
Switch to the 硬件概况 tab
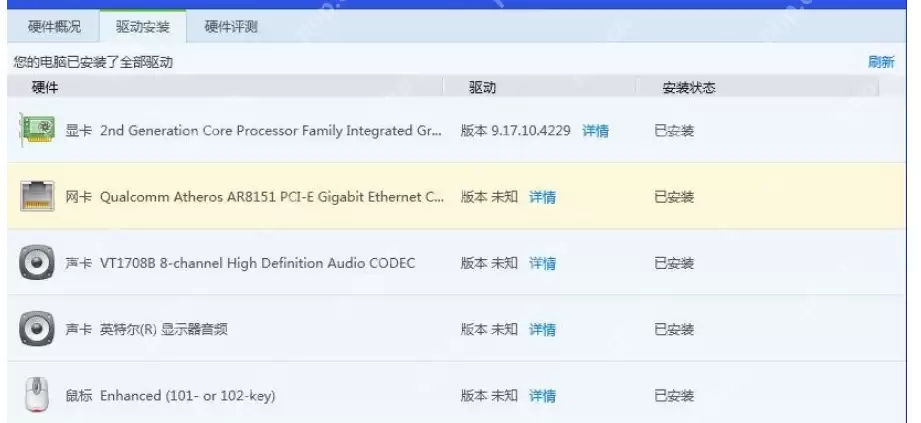54,26
